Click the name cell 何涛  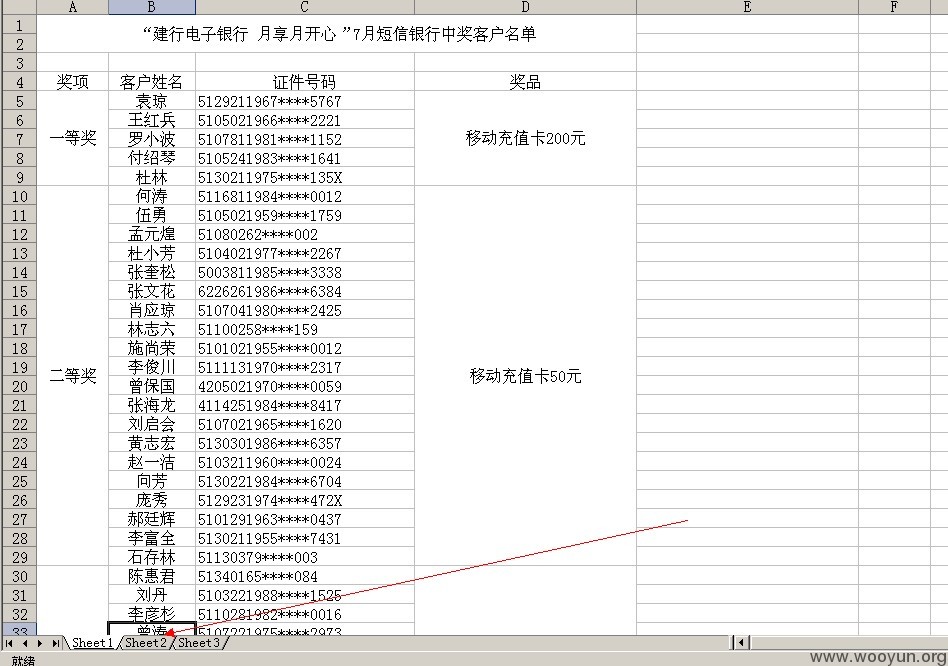click(x=152, y=196)
